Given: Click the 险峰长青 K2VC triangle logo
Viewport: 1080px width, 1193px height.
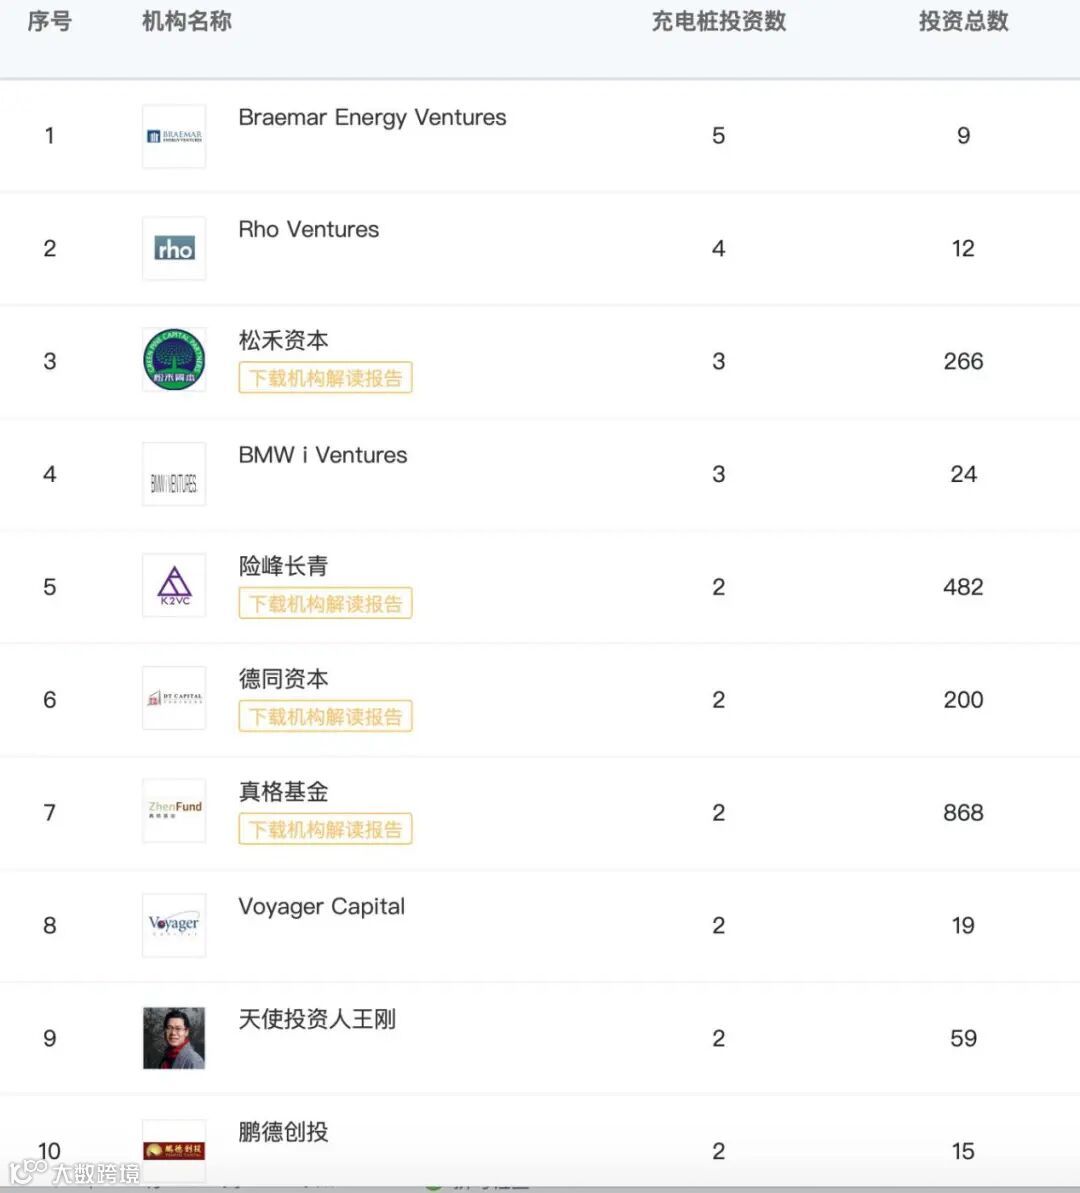Looking at the screenshot, I should point(174,587).
